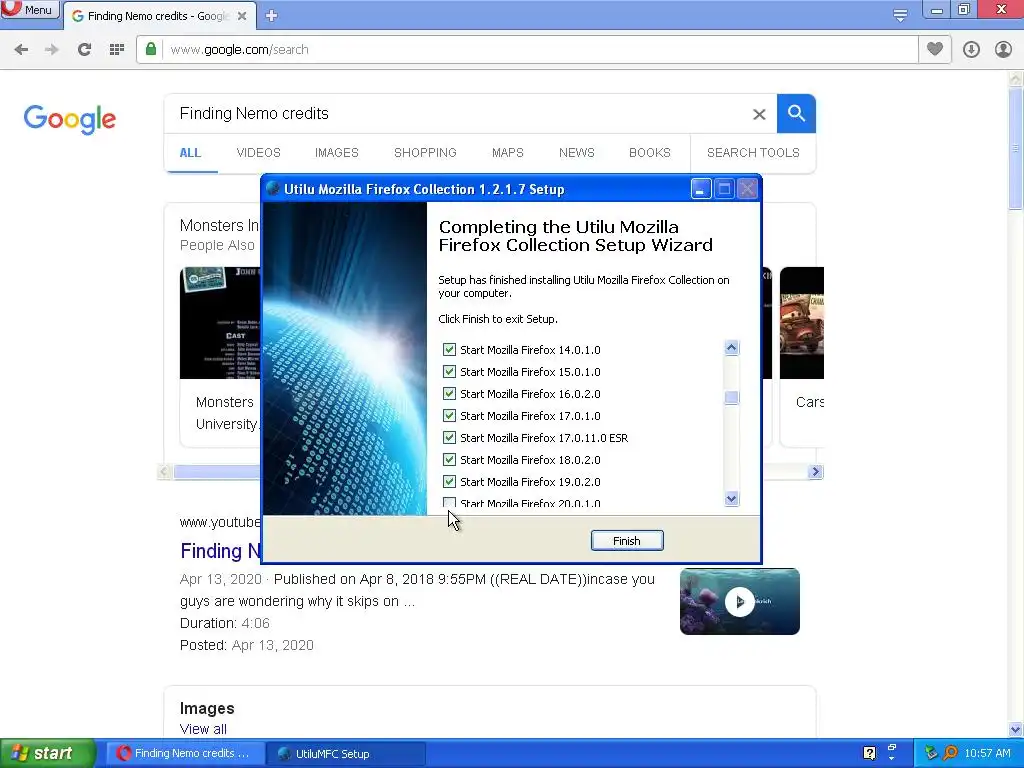Click the orange magnifier tray icon
The height and width of the screenshot is (768, 1024).
(950, 753)
